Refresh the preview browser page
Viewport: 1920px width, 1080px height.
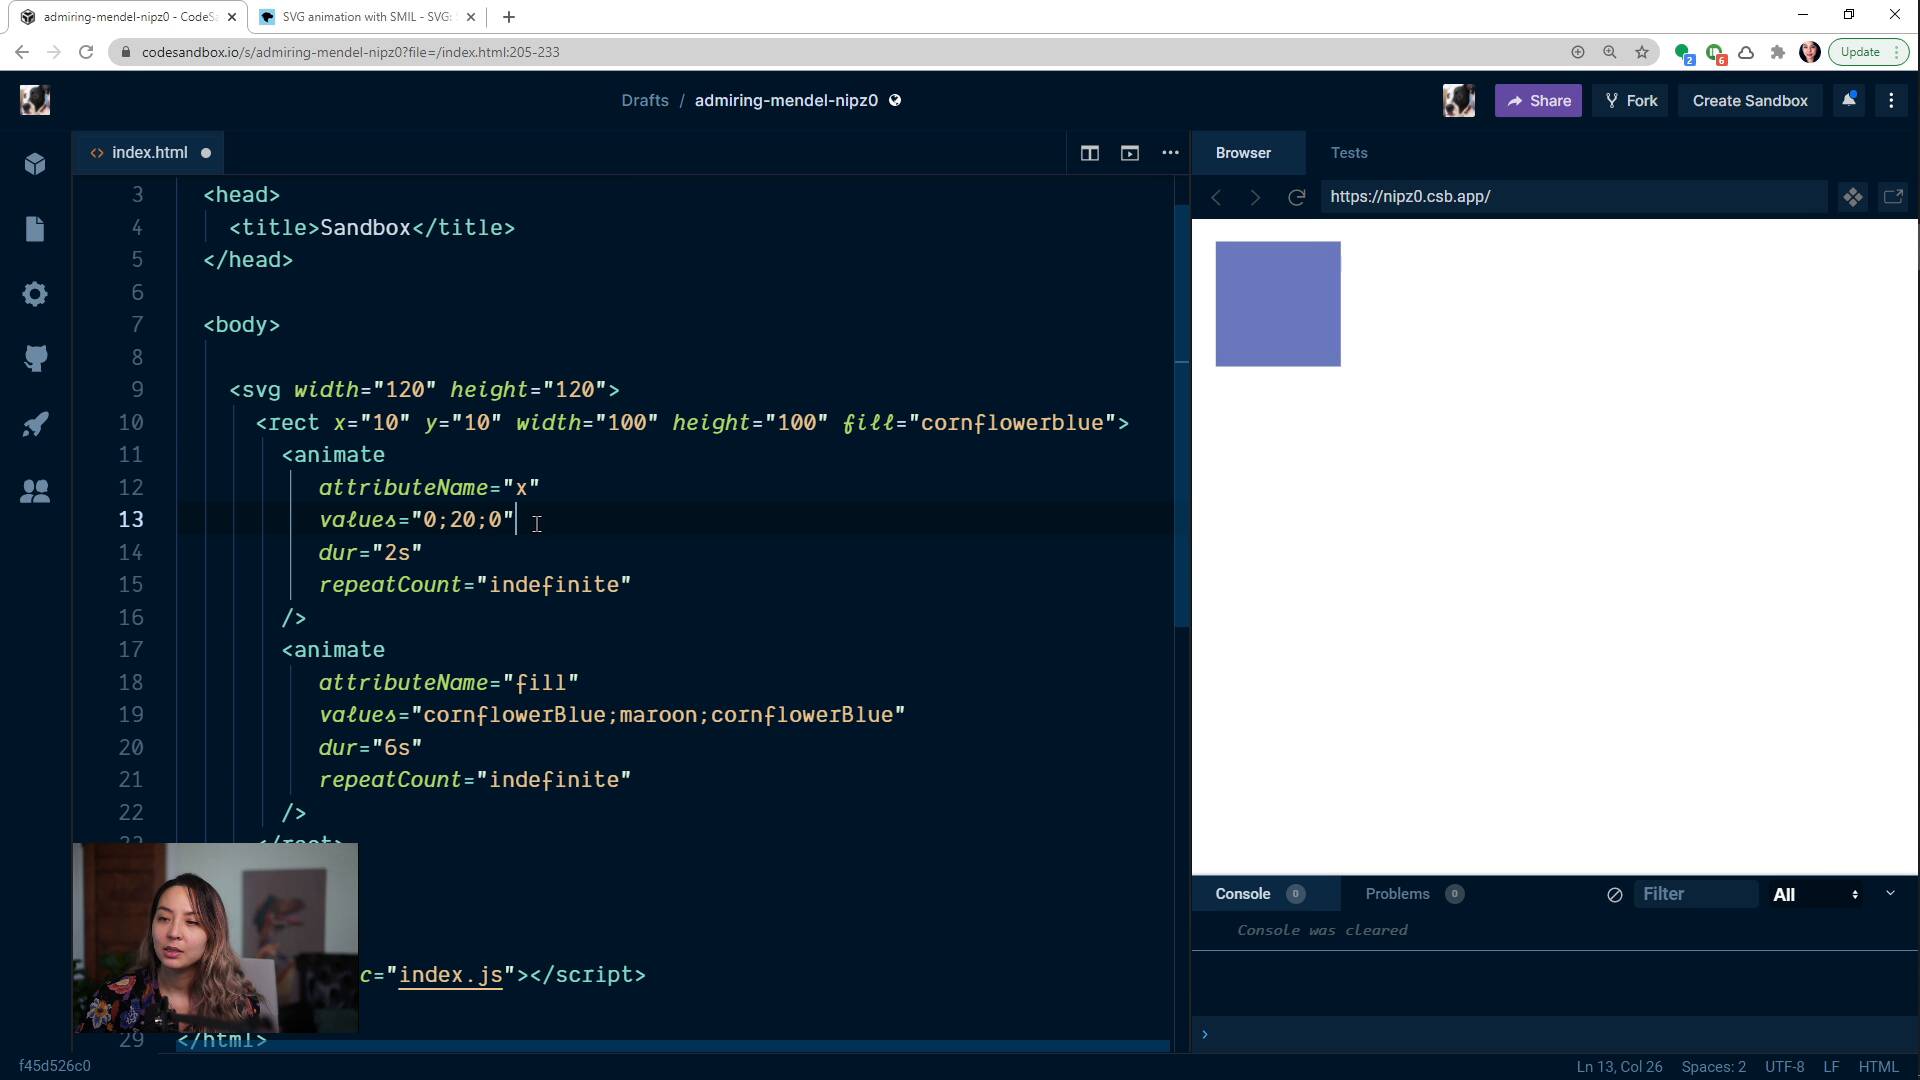point(1296,197)
